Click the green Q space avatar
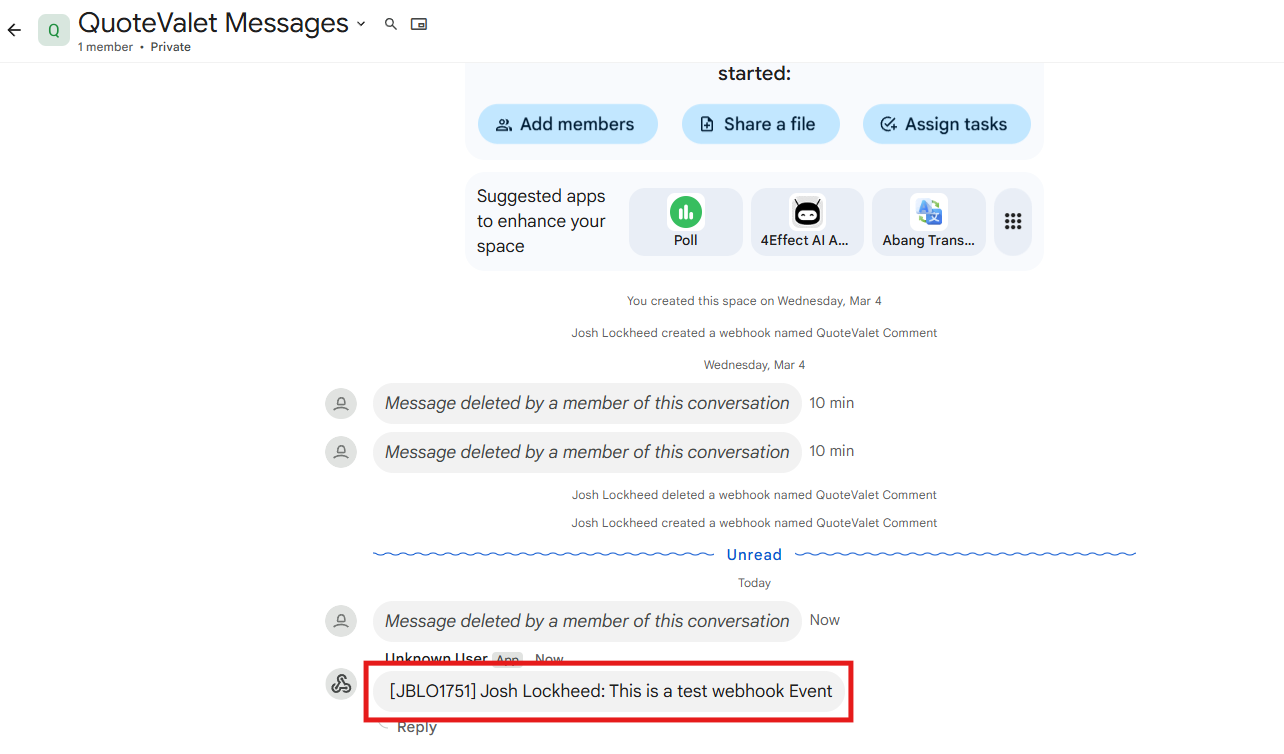Screen dimensions: 1284x754 pyautogui.click(x=54, y=30)
